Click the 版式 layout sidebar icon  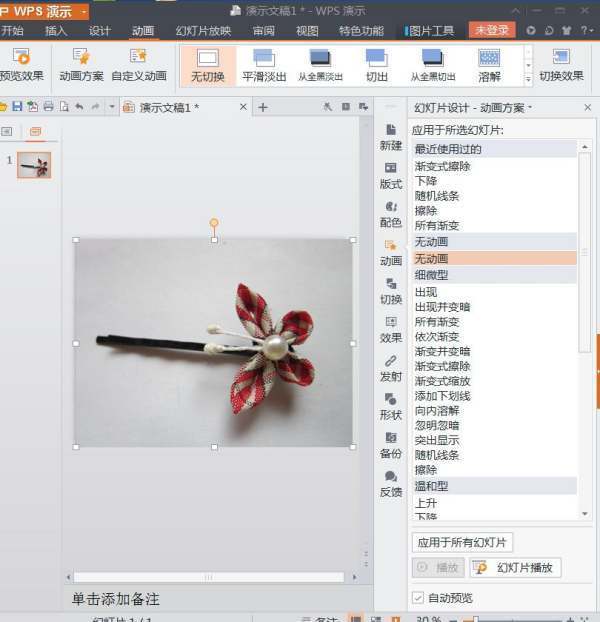coord(391,176)
